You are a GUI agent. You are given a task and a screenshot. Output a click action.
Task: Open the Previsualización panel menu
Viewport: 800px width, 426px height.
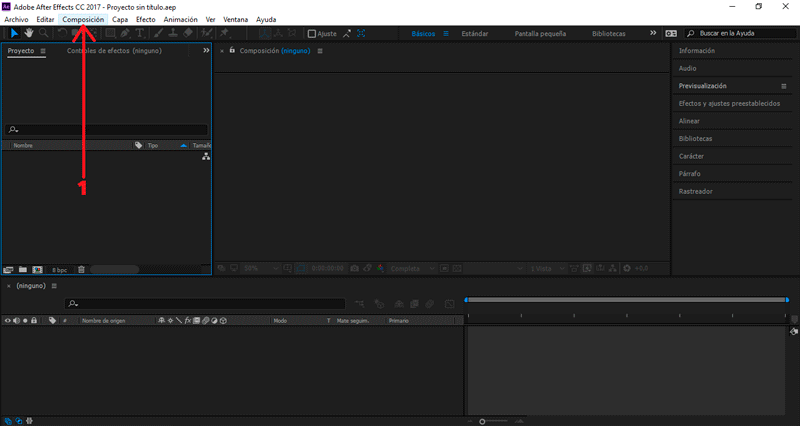(x=784, y=86)
